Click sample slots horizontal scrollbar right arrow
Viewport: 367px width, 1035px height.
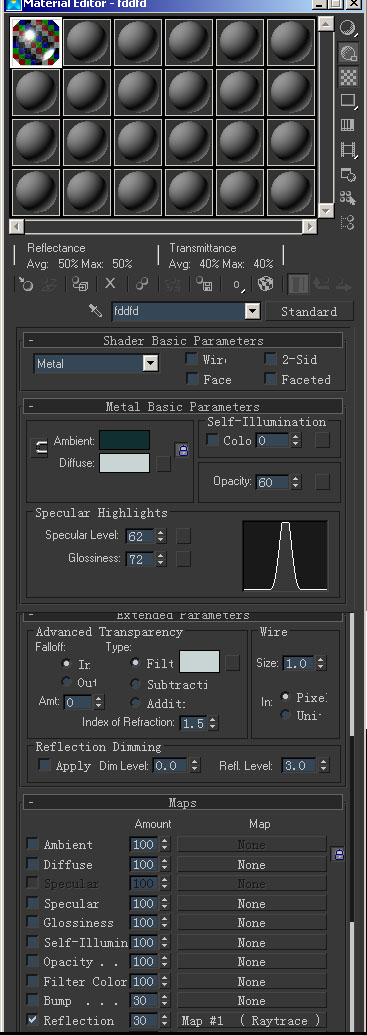310,226
